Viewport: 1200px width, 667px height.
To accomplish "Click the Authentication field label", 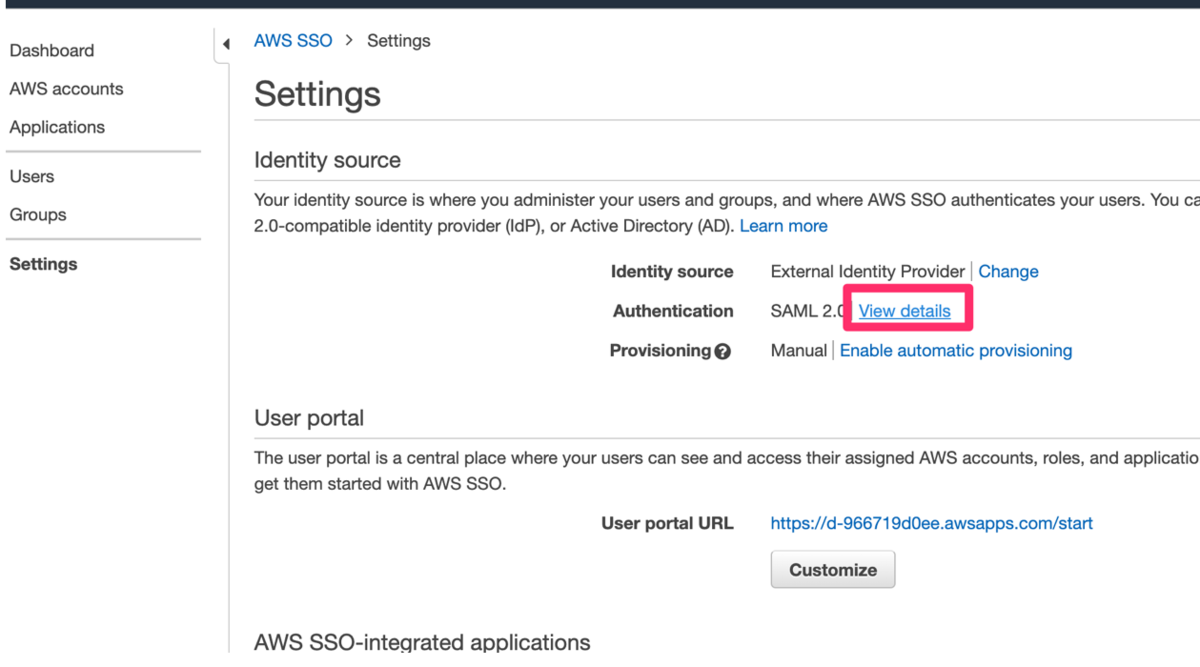I will [673, 311].
